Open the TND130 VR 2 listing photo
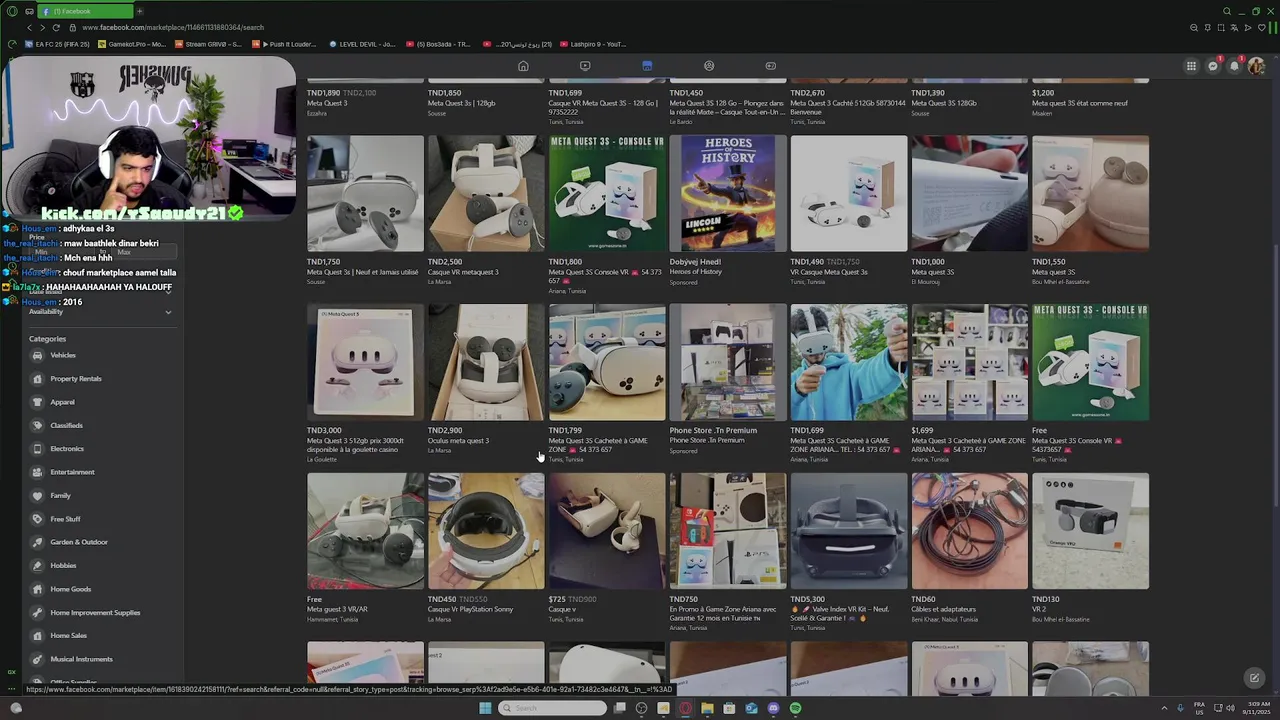The width and height of the screenshot is (1280, 720). (x=1091, y=531)
